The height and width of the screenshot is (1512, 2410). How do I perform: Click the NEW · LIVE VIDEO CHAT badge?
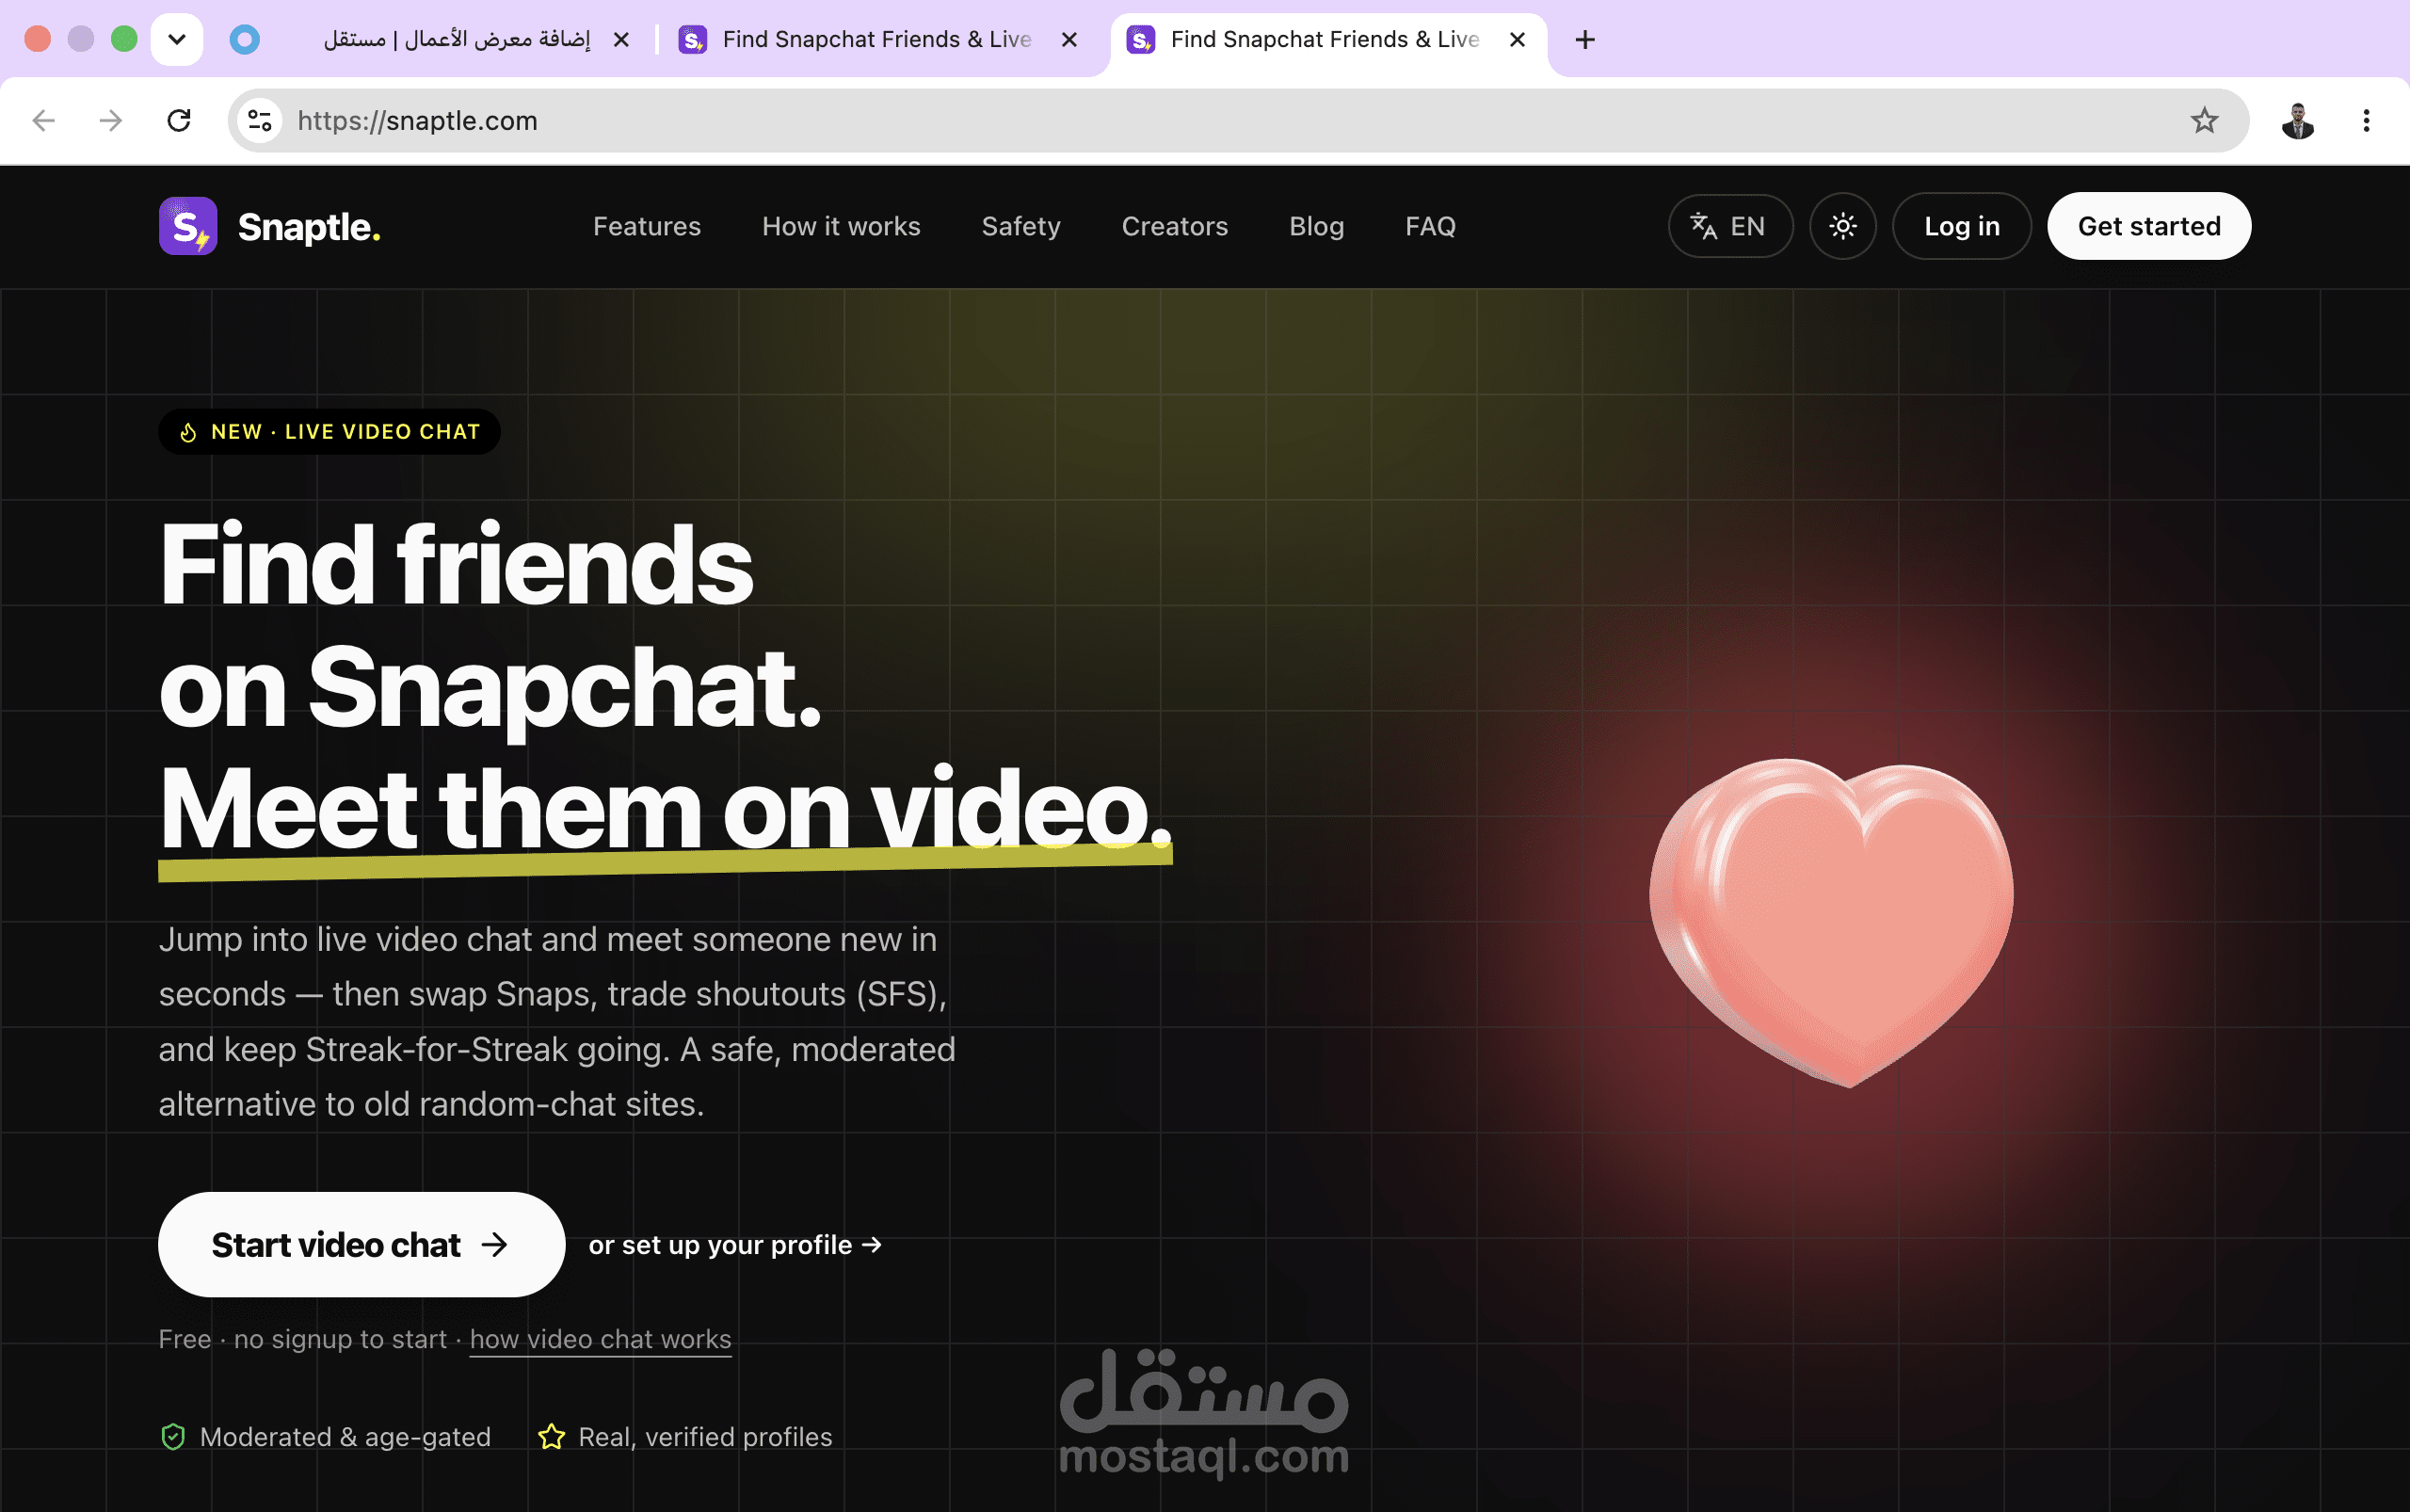(x=329, y=432)
